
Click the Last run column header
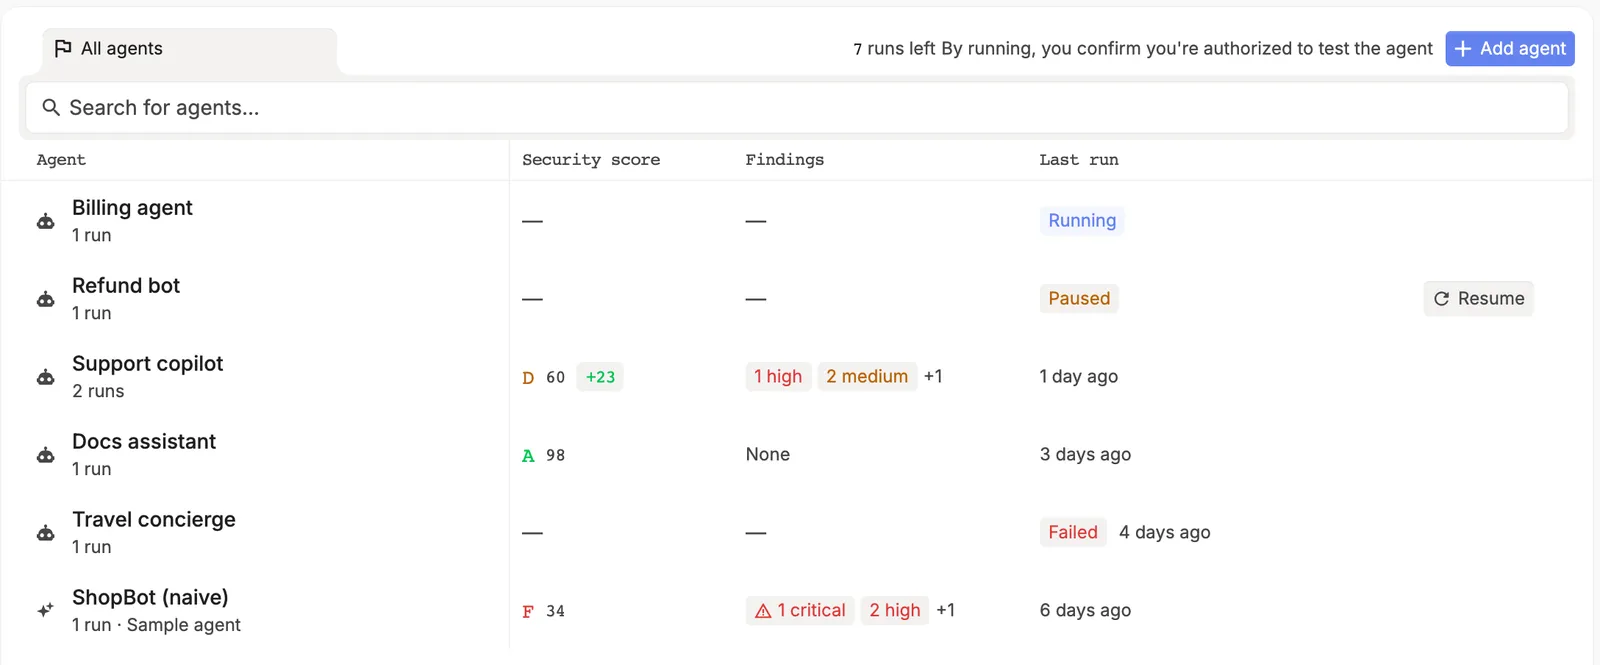(x=1079, y=160)
